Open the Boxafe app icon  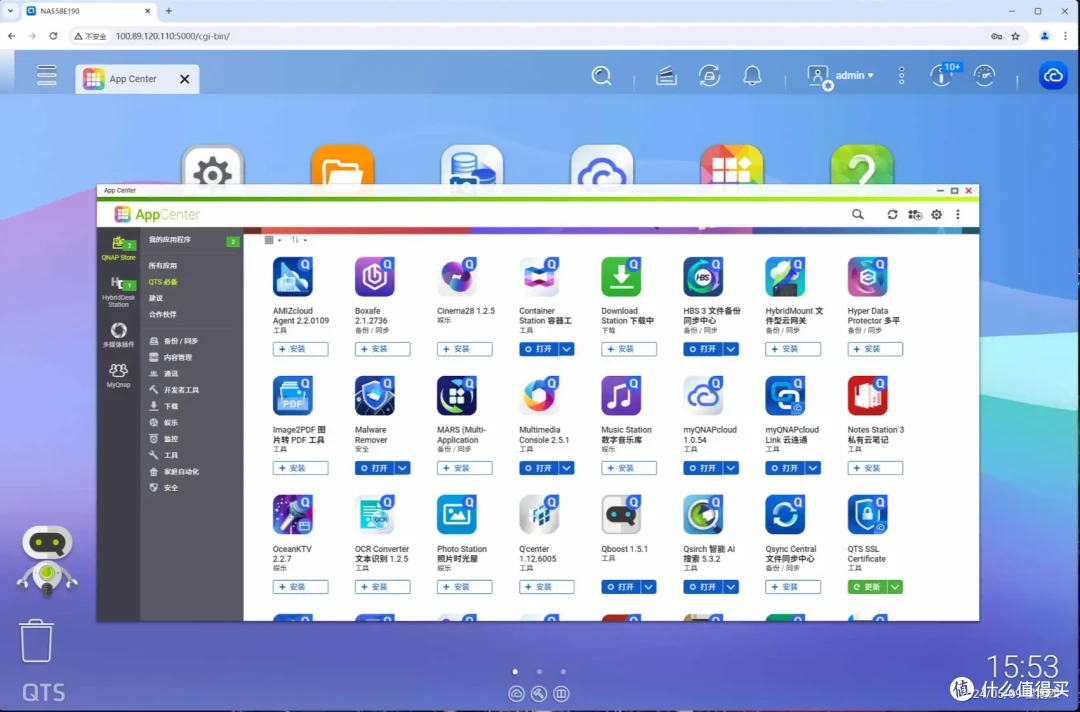pyautogui.click(x=375, y=277)
